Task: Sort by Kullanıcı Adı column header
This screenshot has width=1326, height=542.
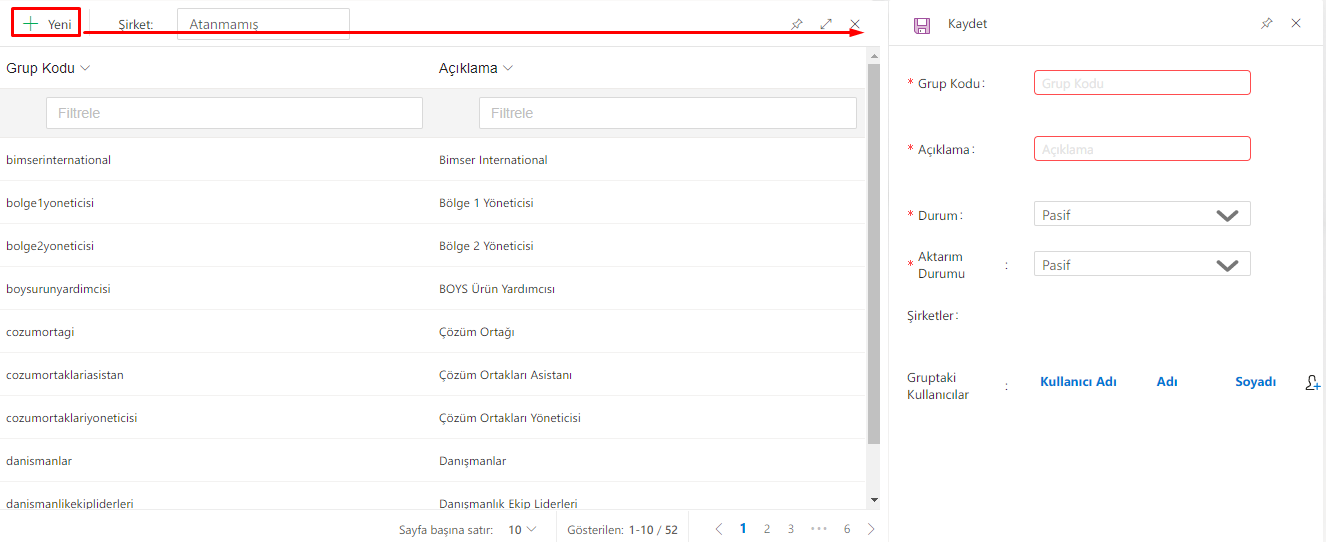Action: pyautogui.click(x=1078, y=382)
